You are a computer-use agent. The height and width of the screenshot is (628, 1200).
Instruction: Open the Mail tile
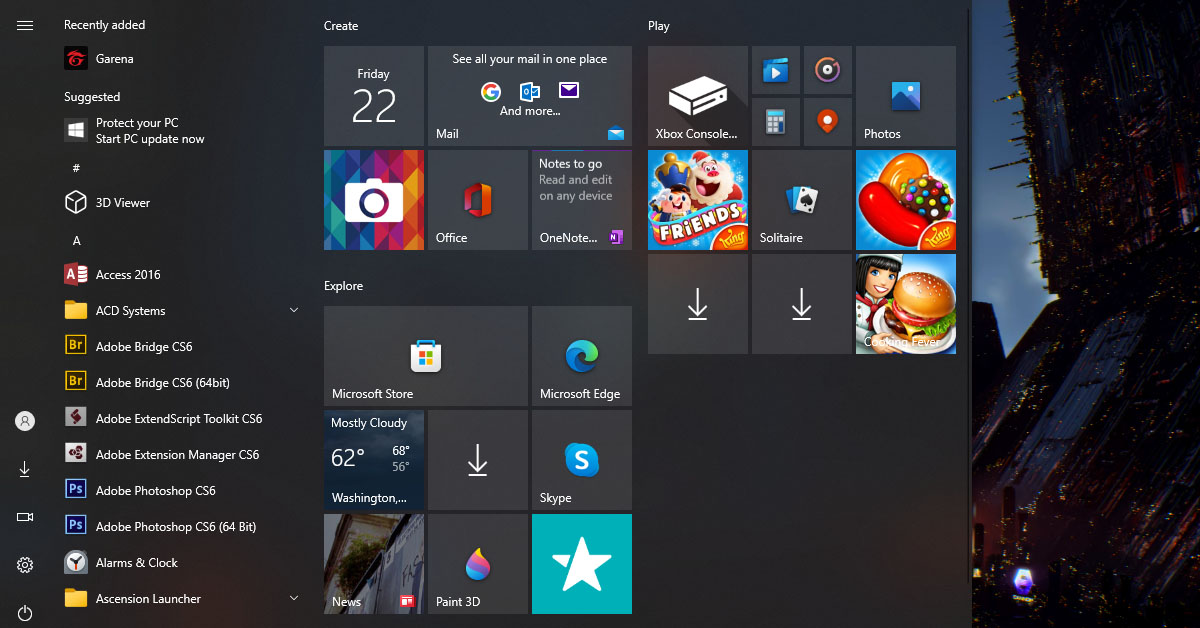point(530,96)
